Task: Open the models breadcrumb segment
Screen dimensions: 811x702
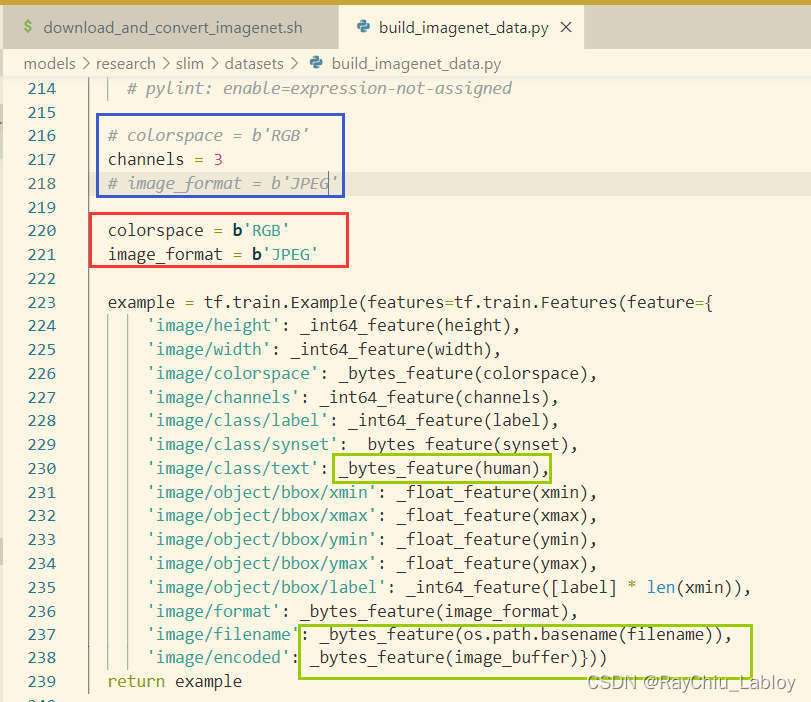Action: [x=50, y=64]
